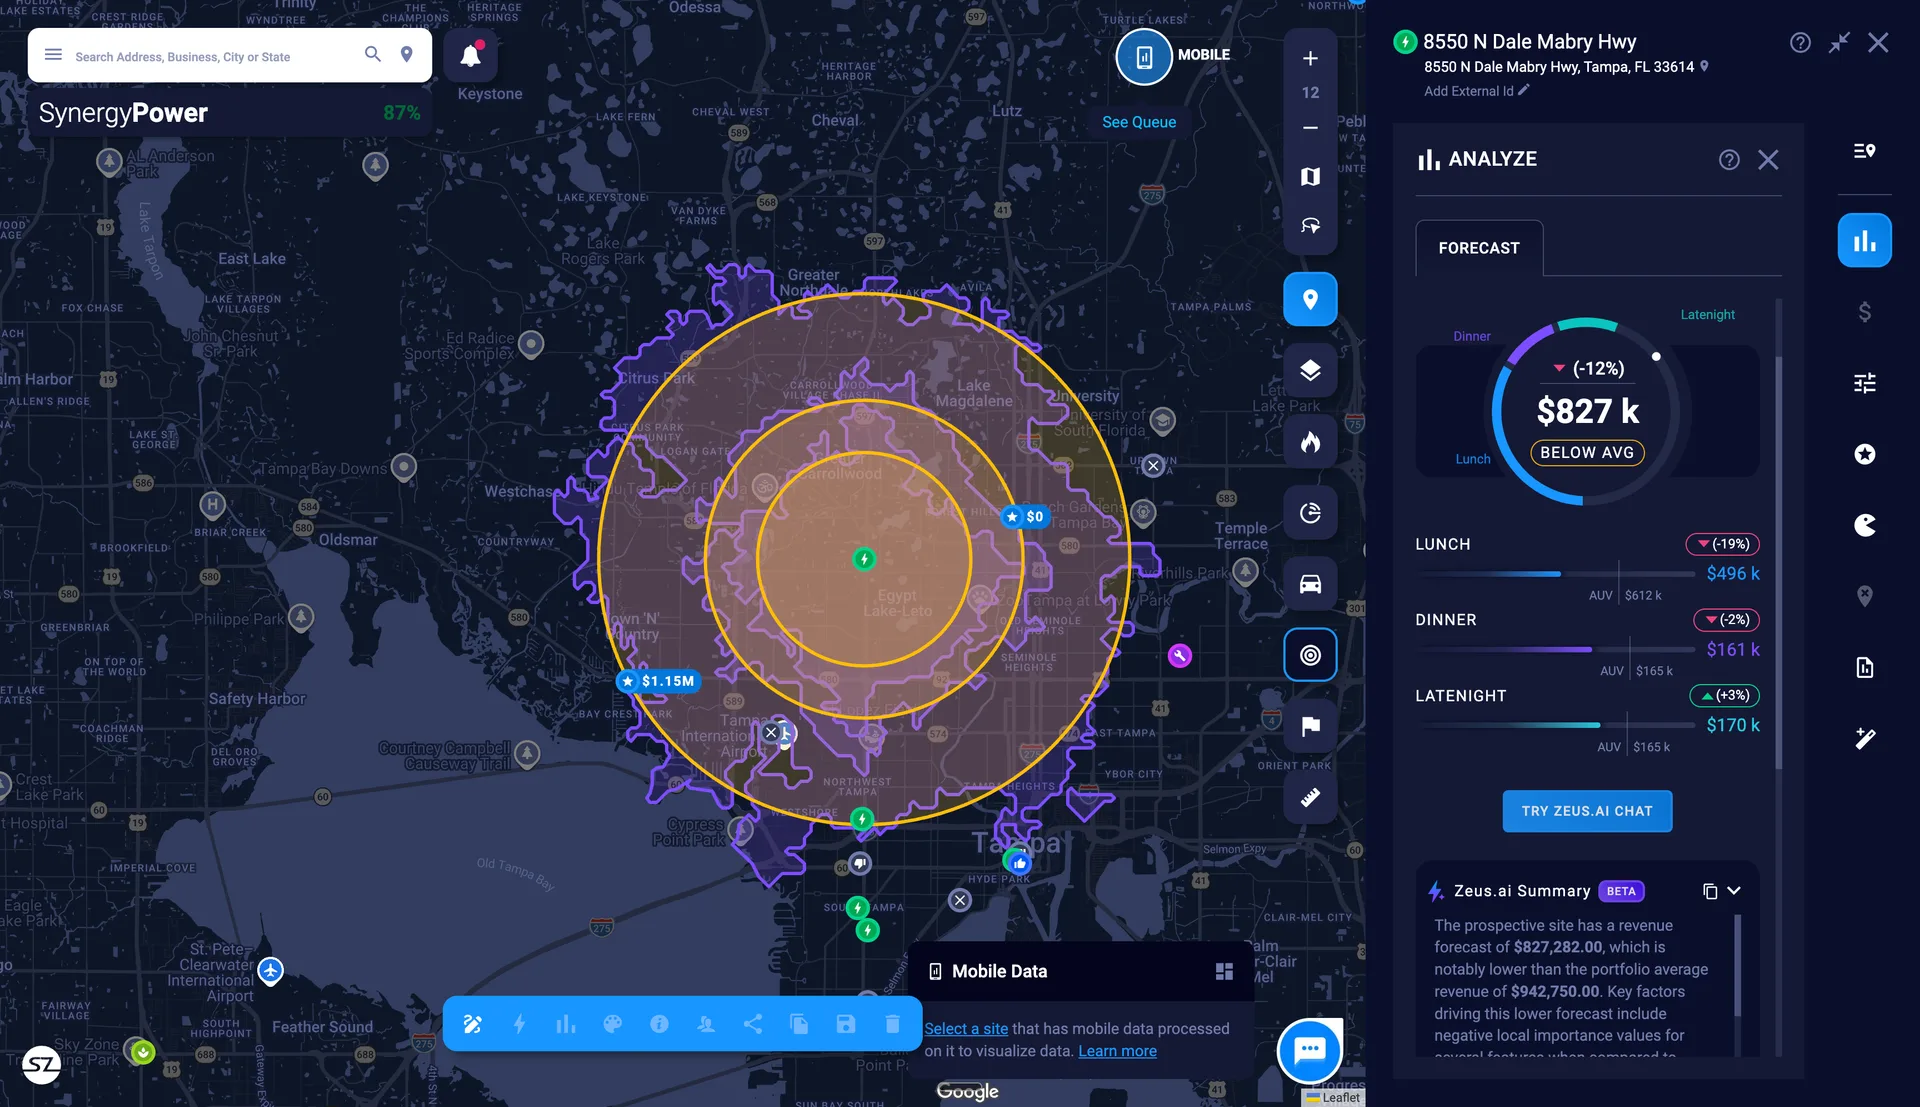Click the purple wrench map marker
This screenshot has width=1920, height=1107.
1180,656
